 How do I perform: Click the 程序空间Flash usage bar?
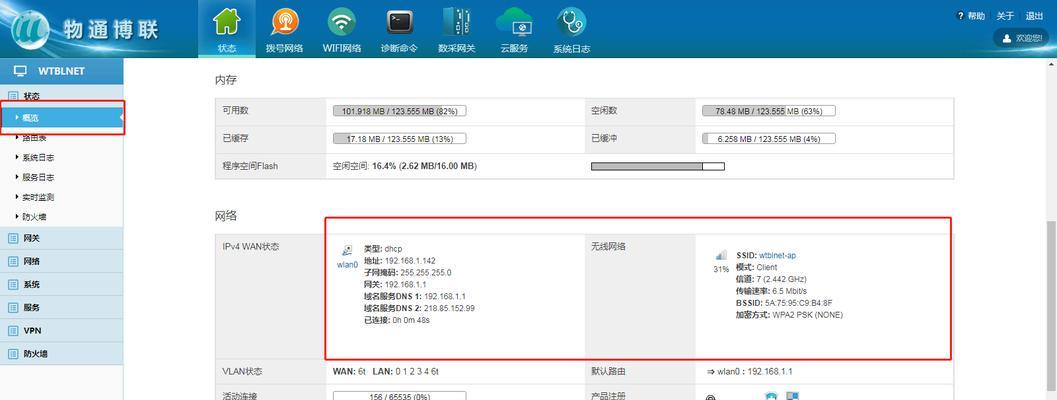coord(658,166)
